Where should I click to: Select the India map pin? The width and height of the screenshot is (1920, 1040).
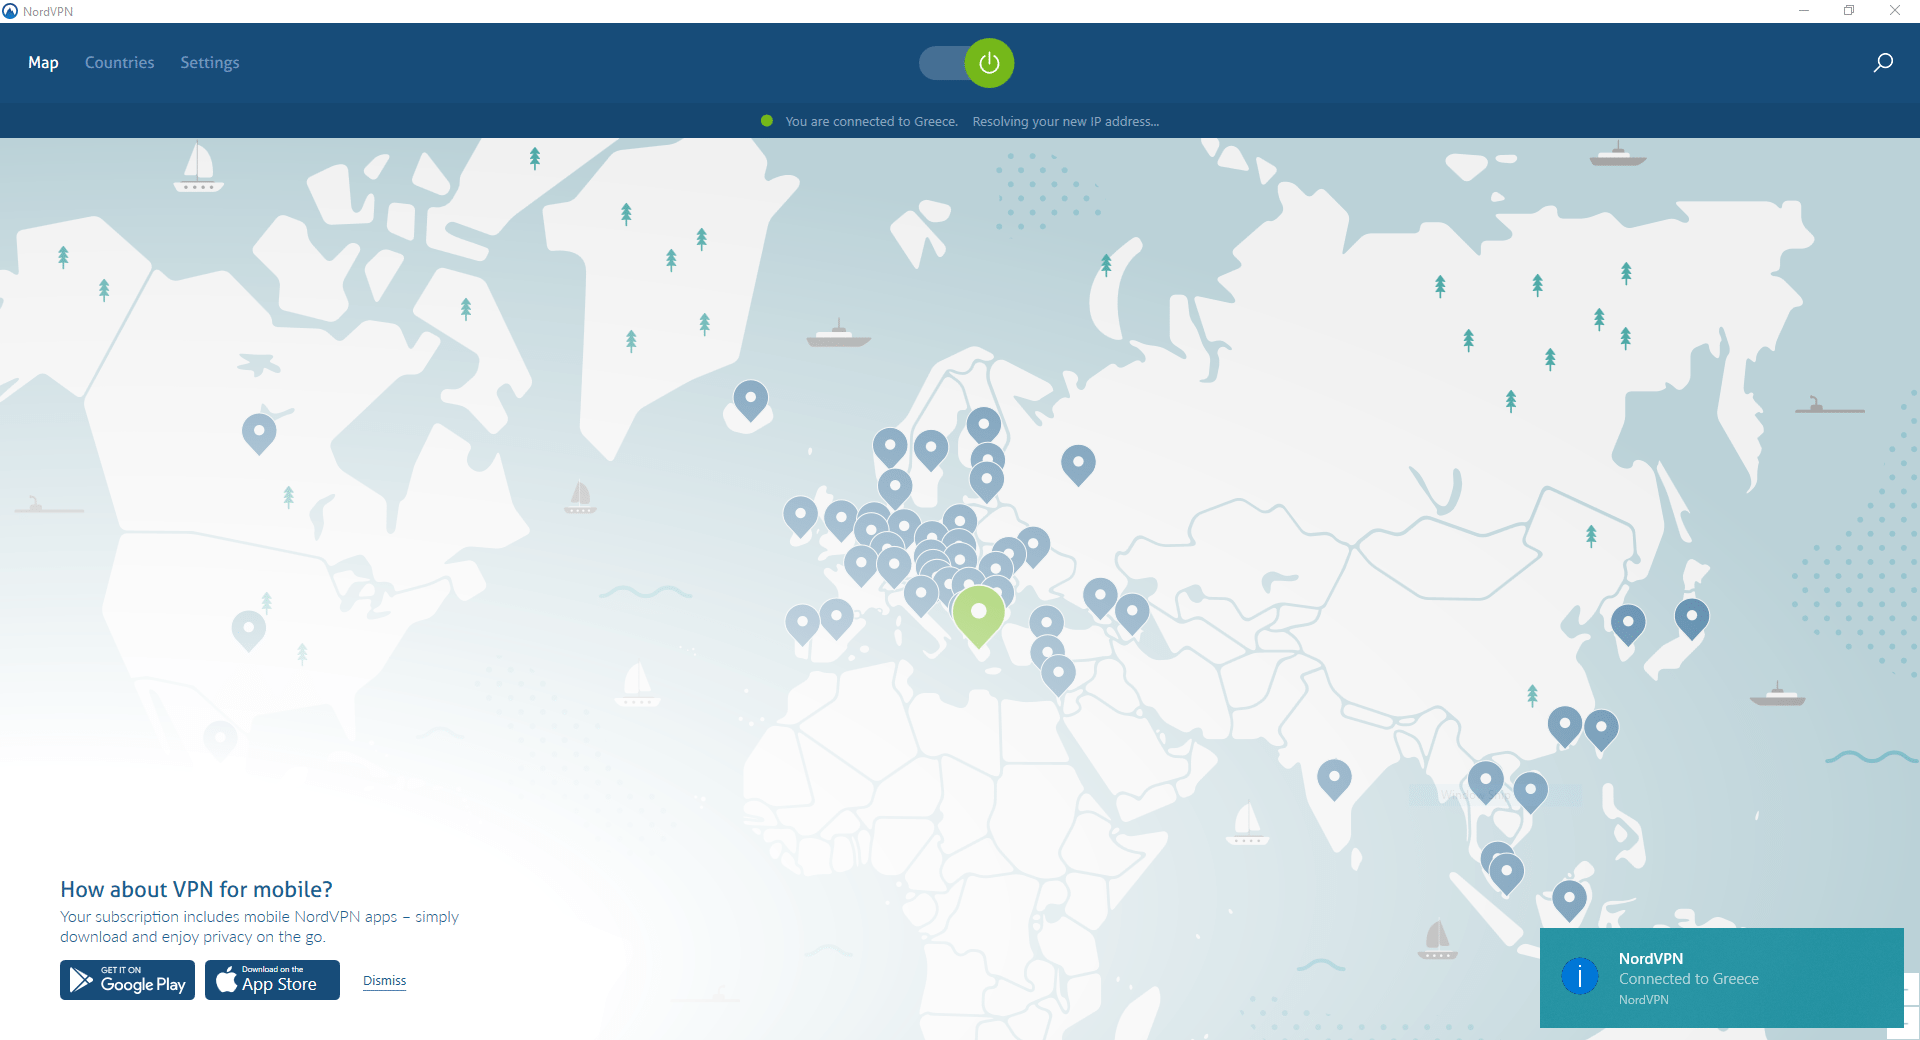point(1334,778)
